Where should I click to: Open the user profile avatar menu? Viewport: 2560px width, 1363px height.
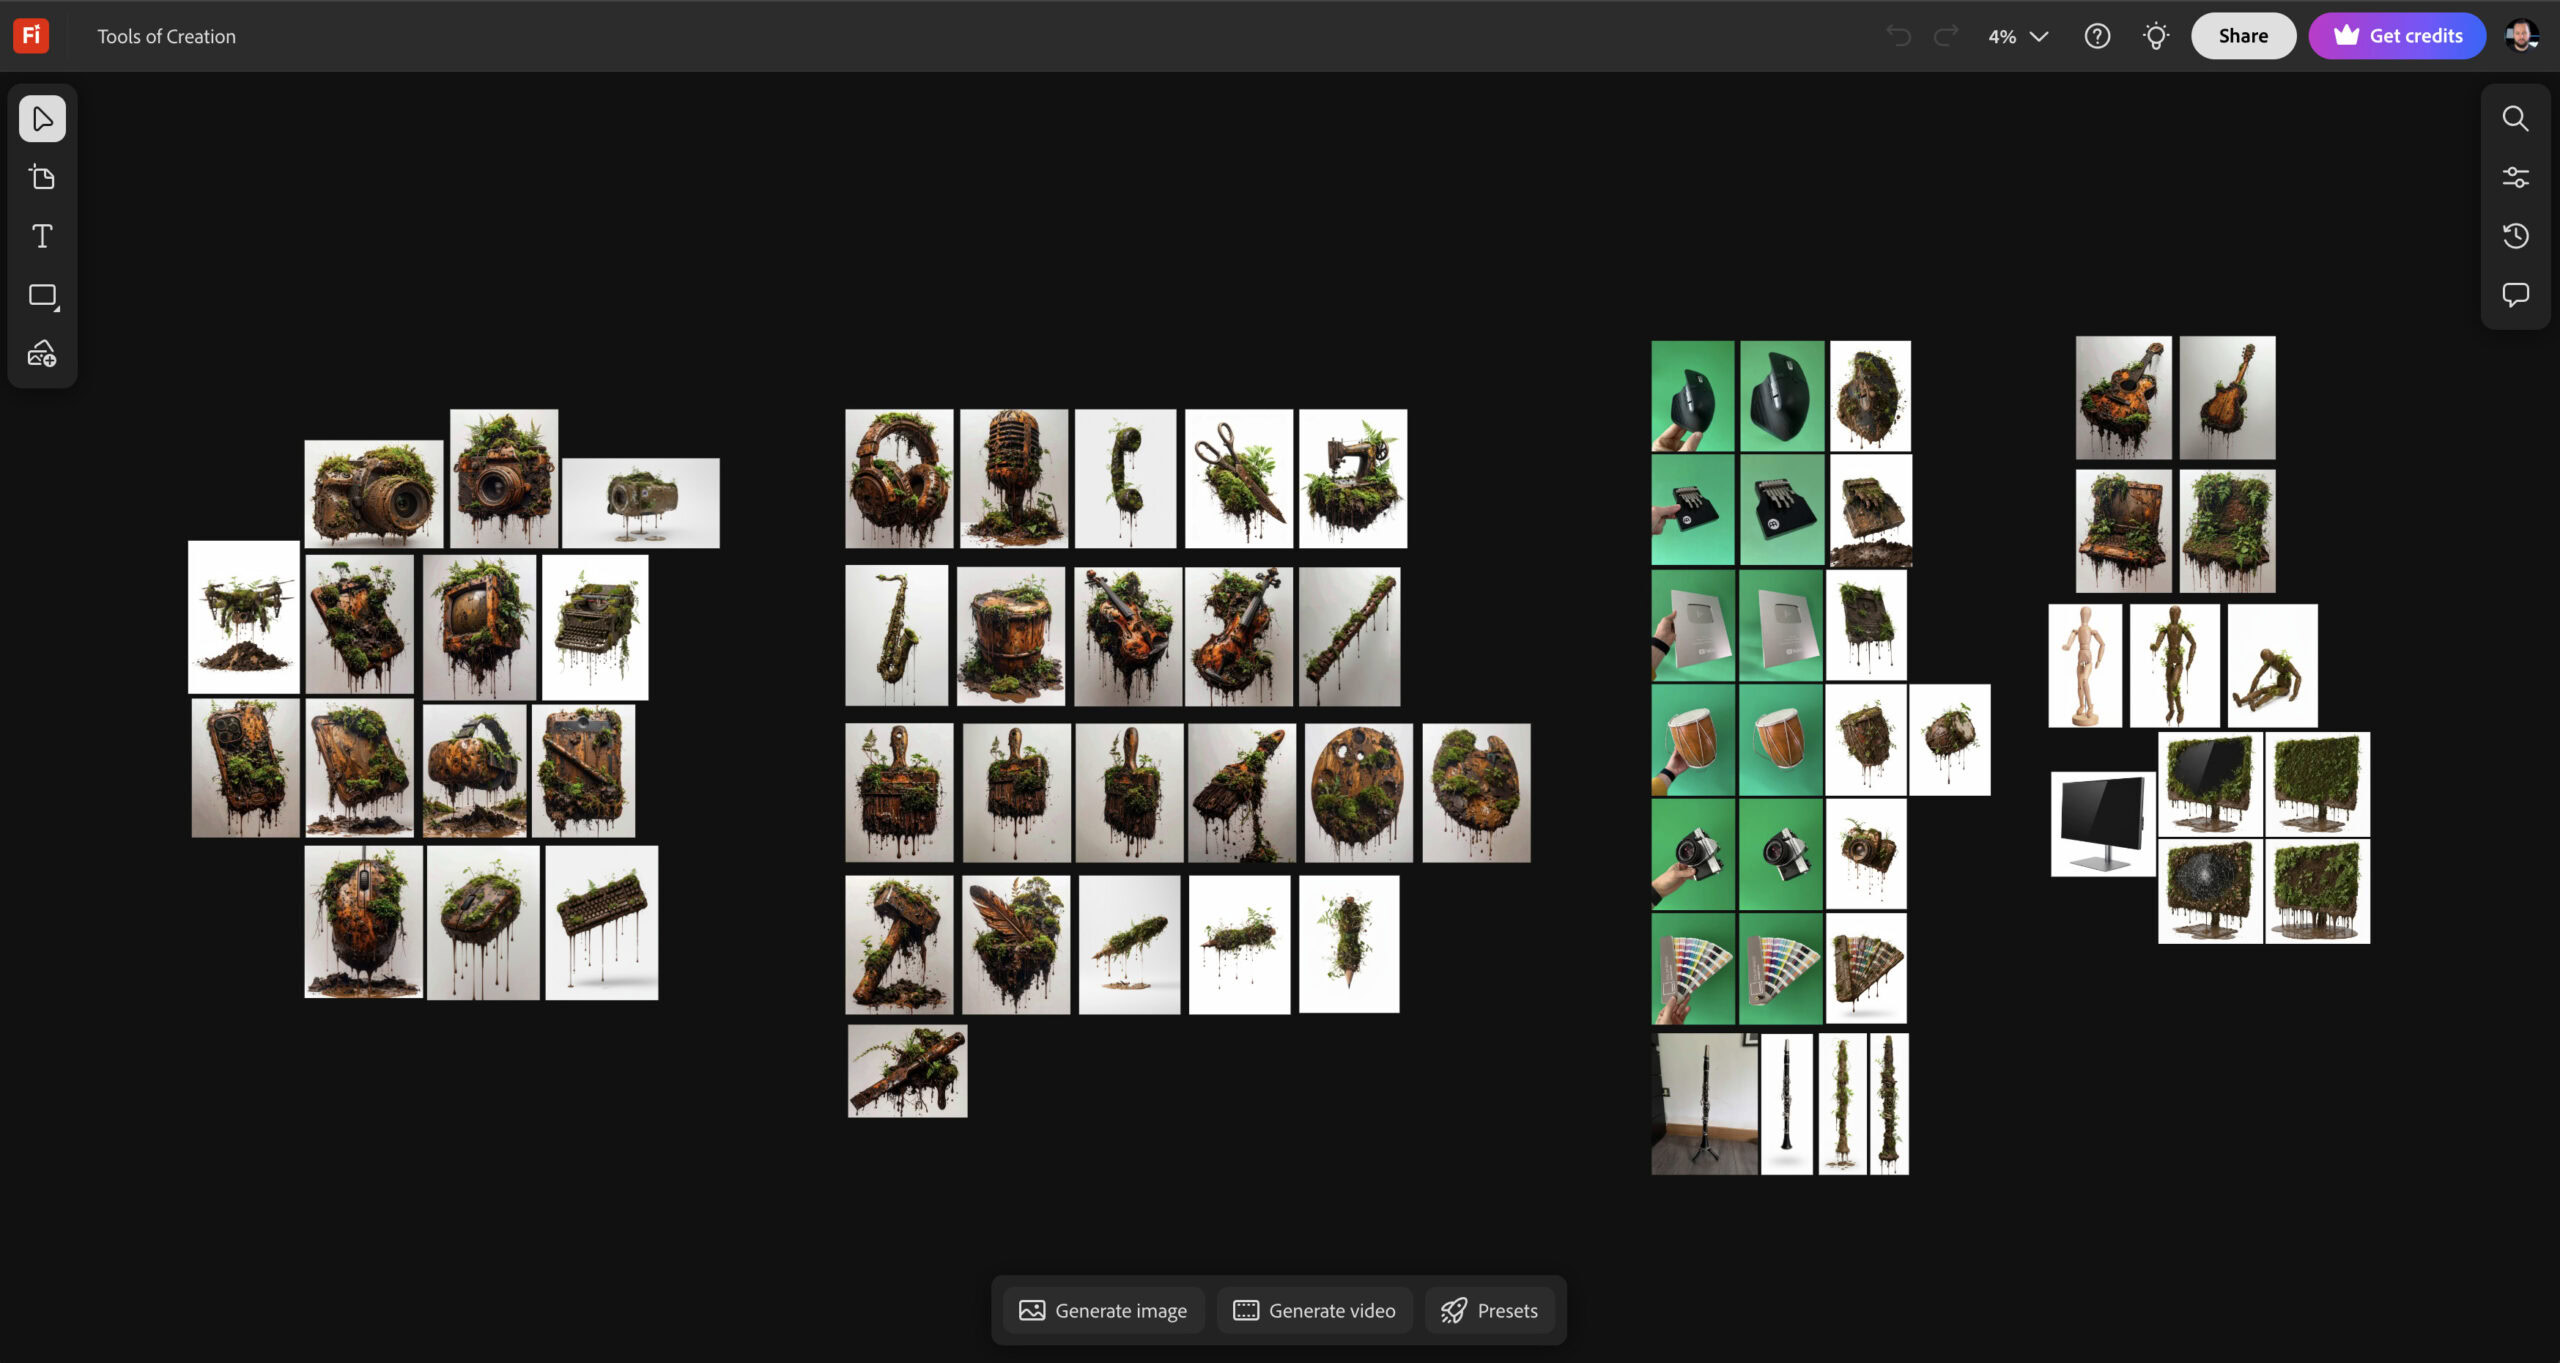click(2521, 36)
